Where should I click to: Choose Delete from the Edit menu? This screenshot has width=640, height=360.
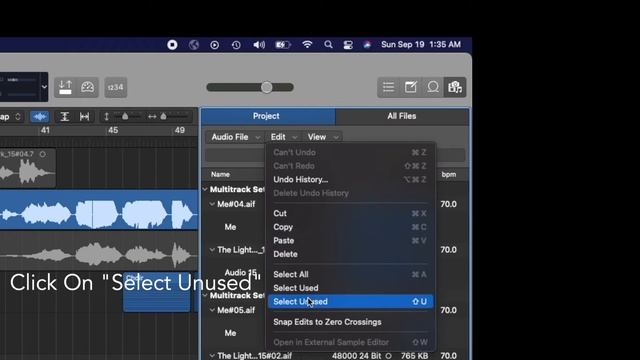350,254
